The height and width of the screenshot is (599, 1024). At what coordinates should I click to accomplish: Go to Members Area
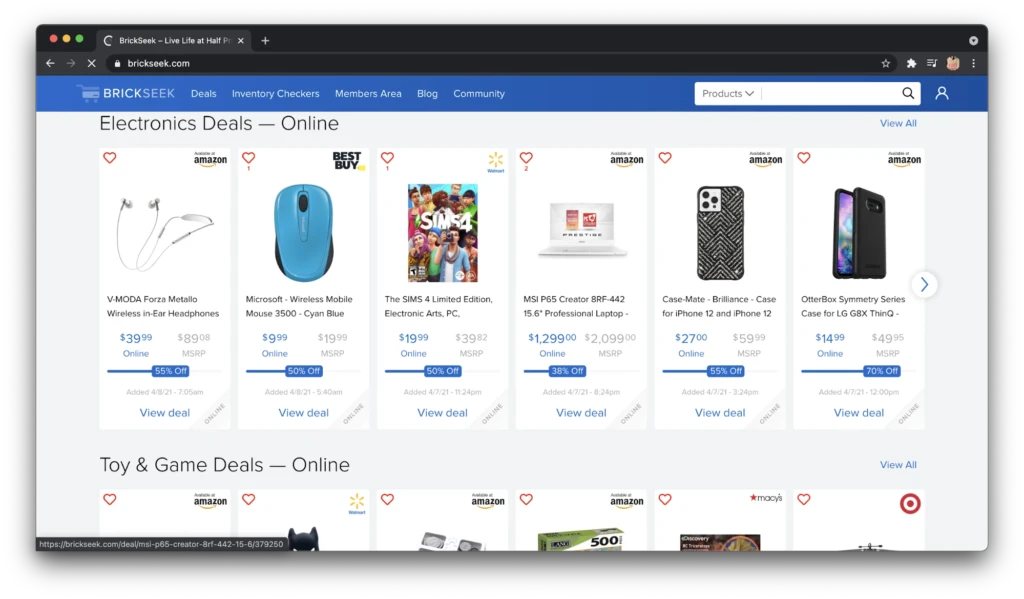(x=368, y=93)
